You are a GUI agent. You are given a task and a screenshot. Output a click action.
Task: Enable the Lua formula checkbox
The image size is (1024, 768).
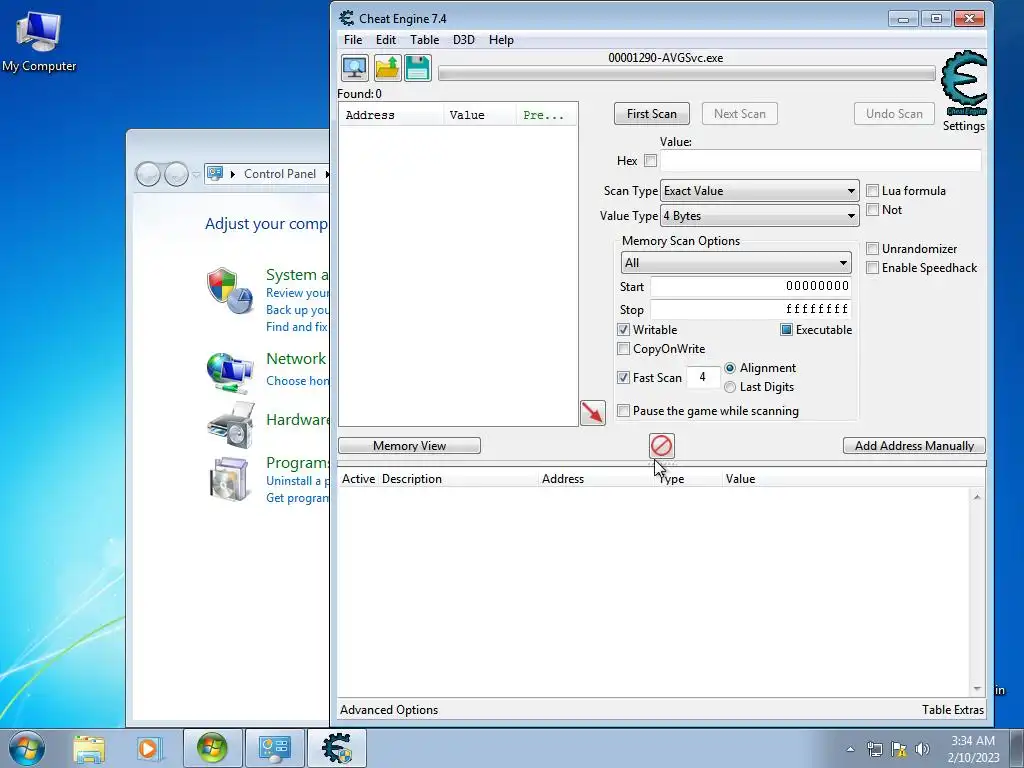pyautogui.click(x=872, y=191)
